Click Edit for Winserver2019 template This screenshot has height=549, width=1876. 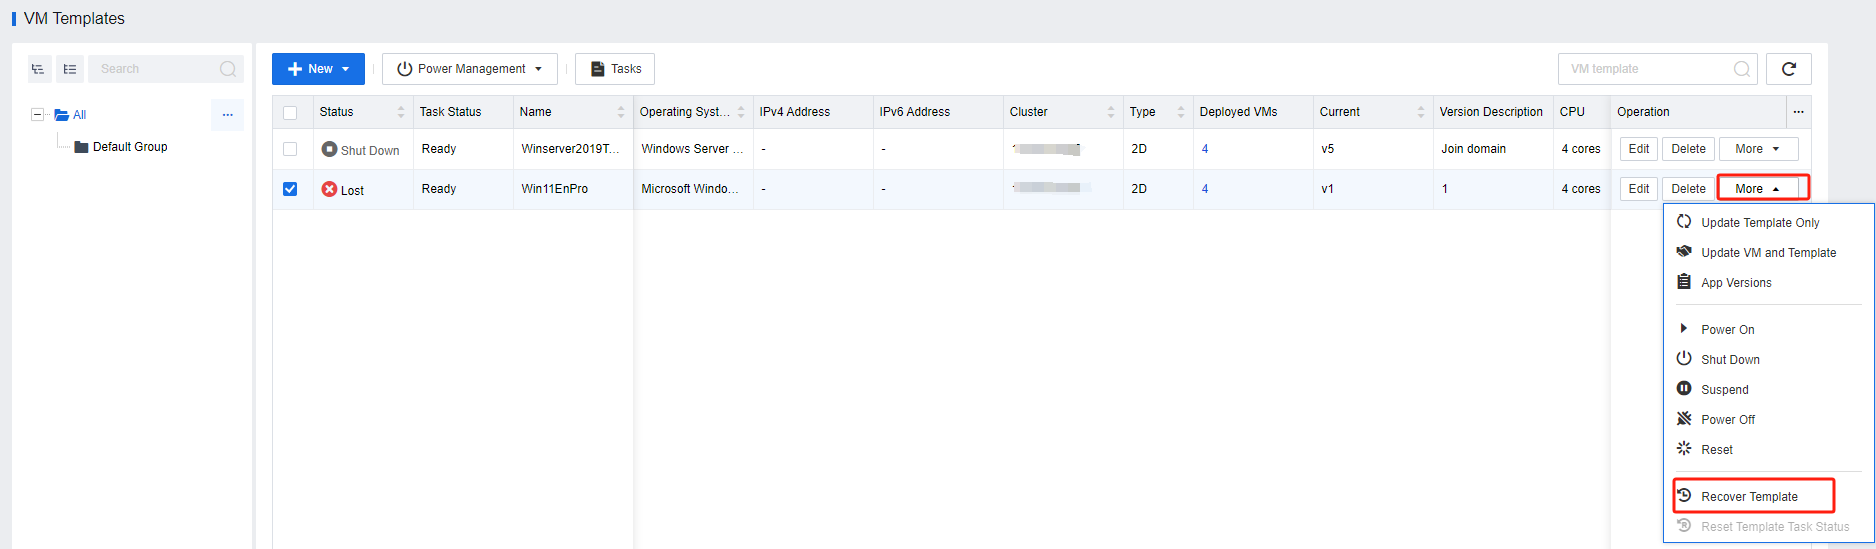pyautogui.click(x=1638, y=149)
